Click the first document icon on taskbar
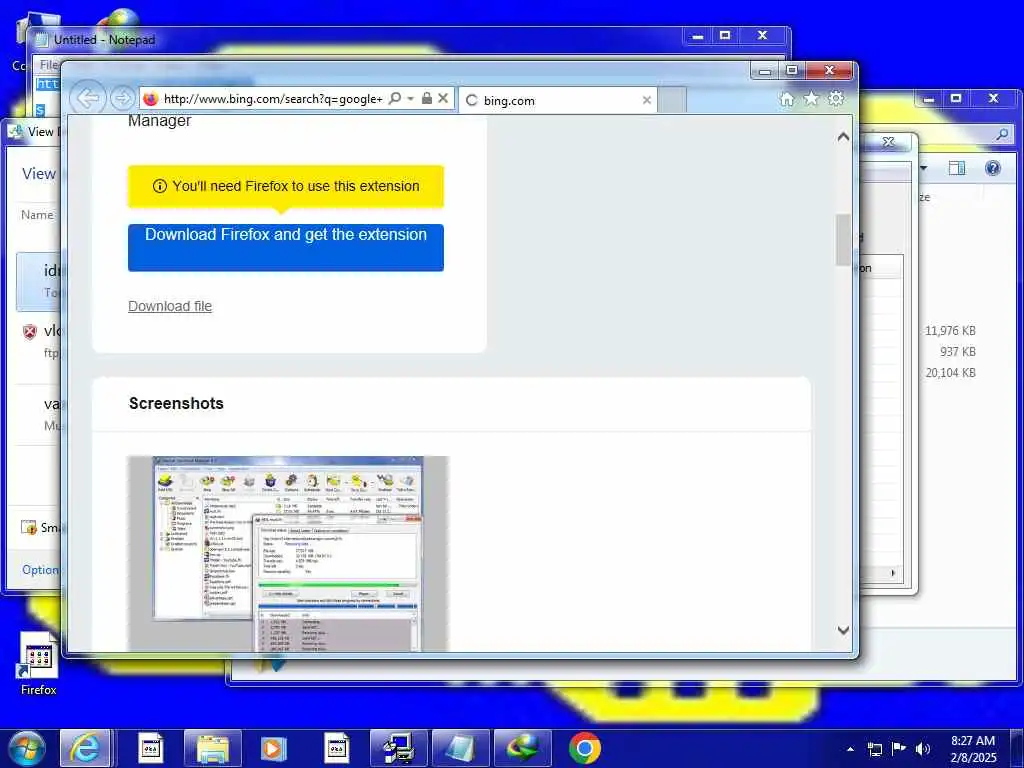Viewport: 1024px width, 768px height. [151, 748]
